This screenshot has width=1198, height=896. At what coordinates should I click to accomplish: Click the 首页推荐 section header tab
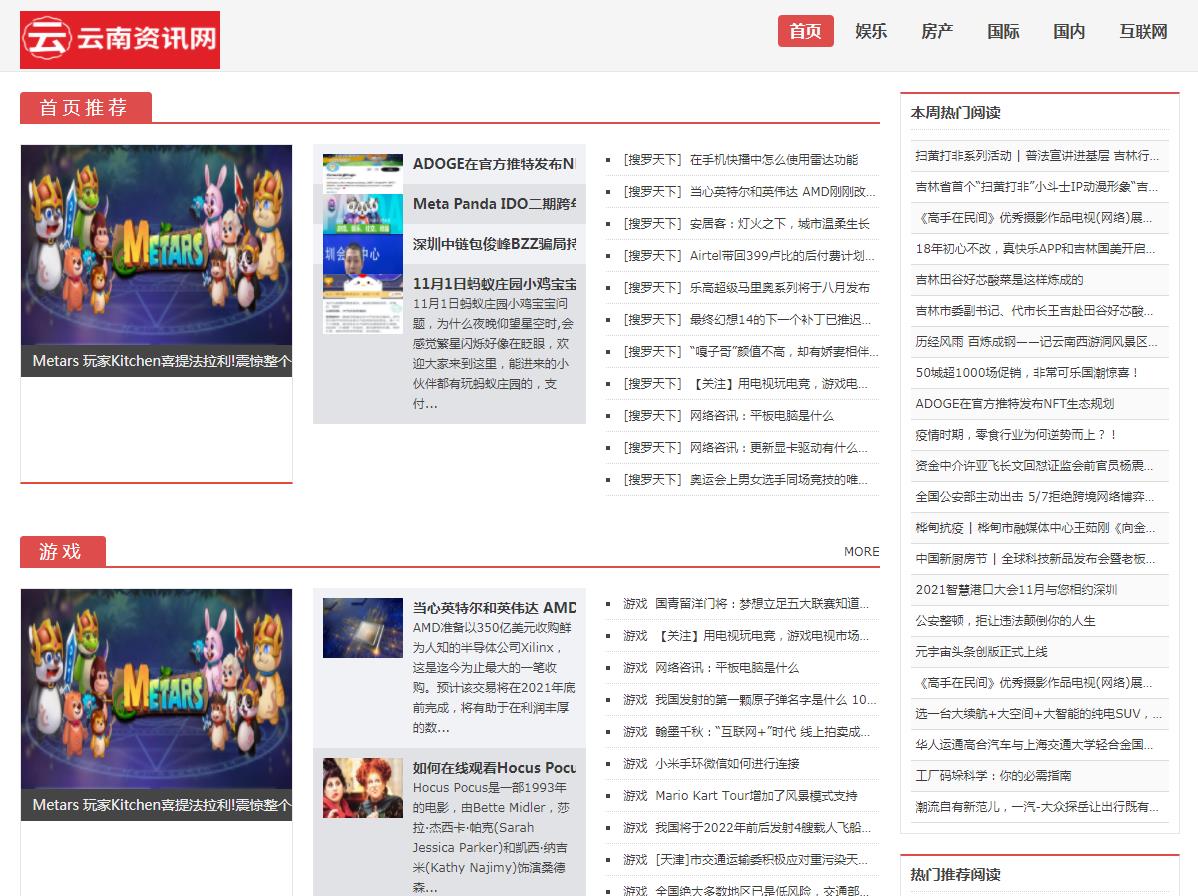[x=86, y=108]
